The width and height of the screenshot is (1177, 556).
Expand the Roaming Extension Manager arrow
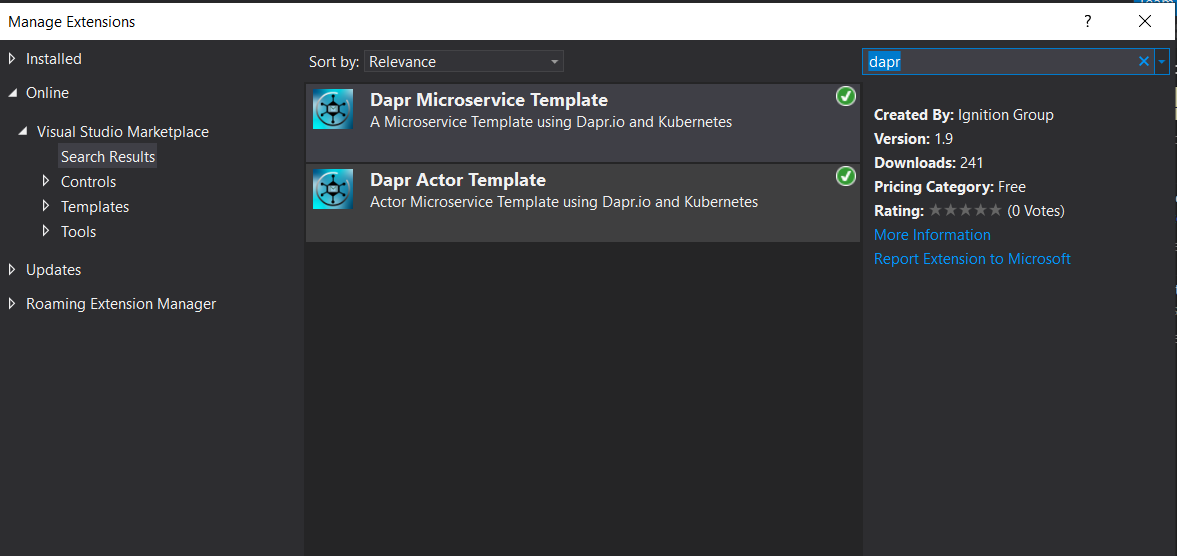click(x=12, y=303)
